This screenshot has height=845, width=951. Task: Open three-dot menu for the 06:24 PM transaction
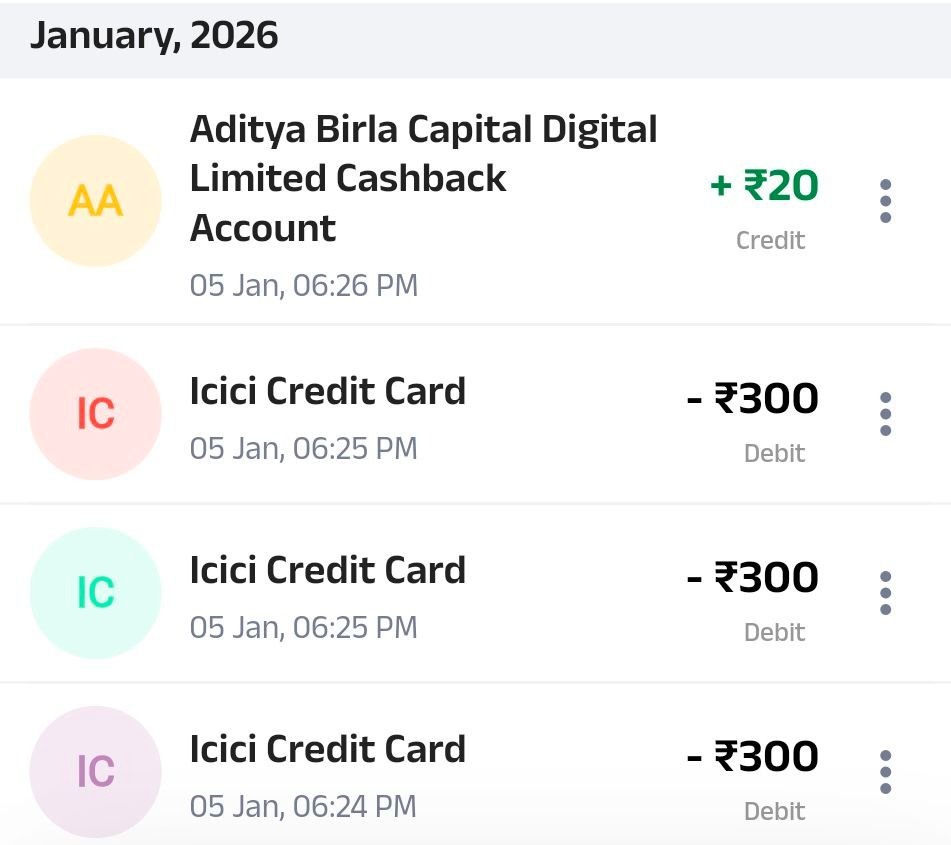[x=885, y=772]
